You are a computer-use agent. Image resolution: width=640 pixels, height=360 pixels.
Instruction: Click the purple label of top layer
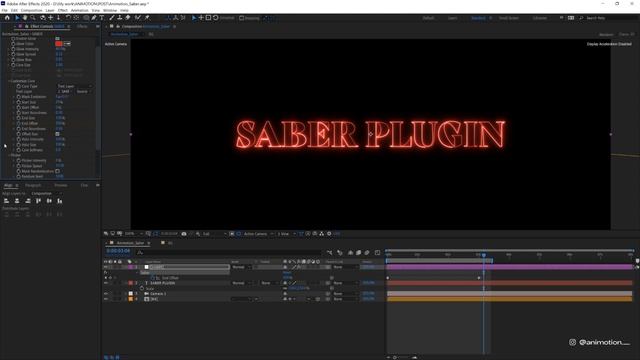(x=131, y=267)
